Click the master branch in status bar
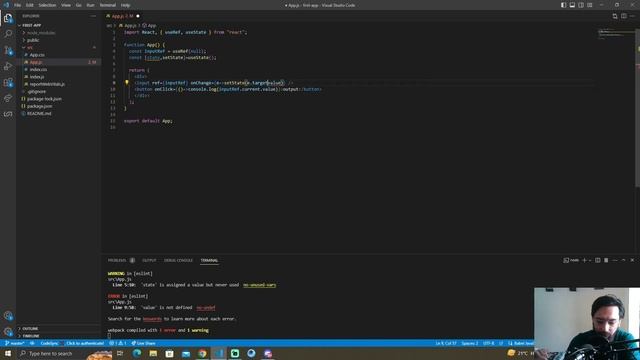 (14, 343)
